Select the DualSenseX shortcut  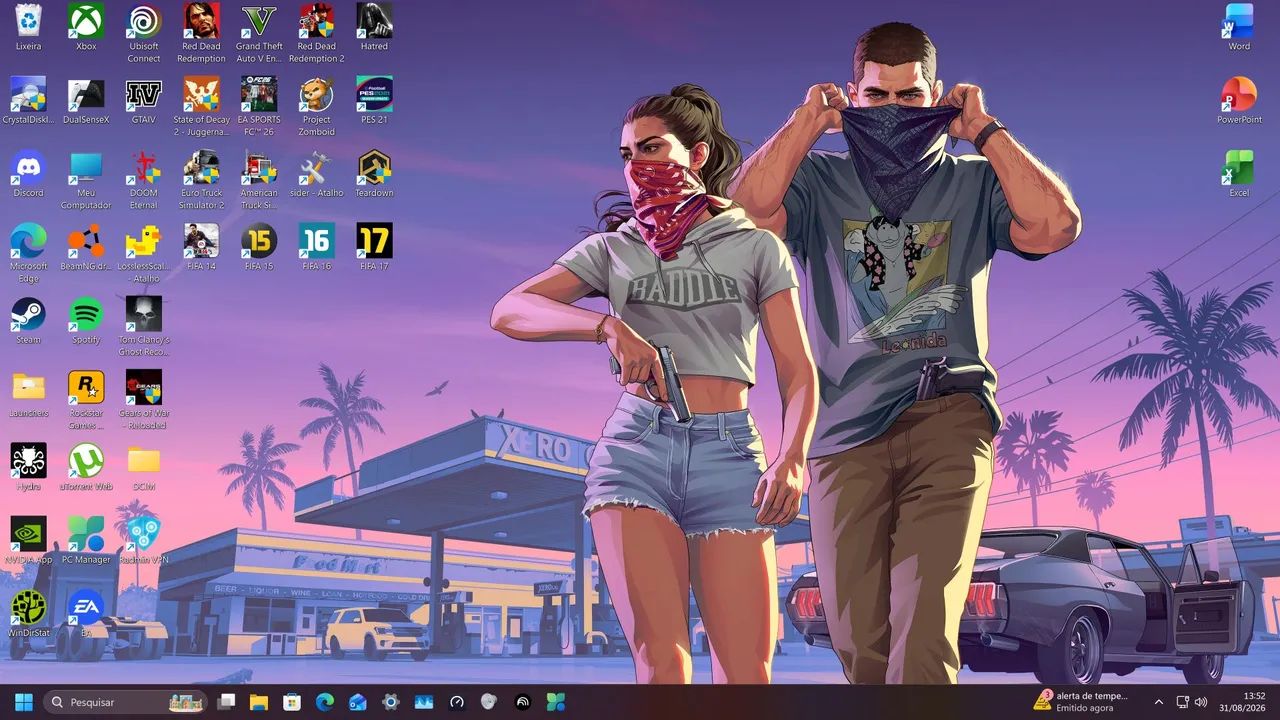pos(86,100)
